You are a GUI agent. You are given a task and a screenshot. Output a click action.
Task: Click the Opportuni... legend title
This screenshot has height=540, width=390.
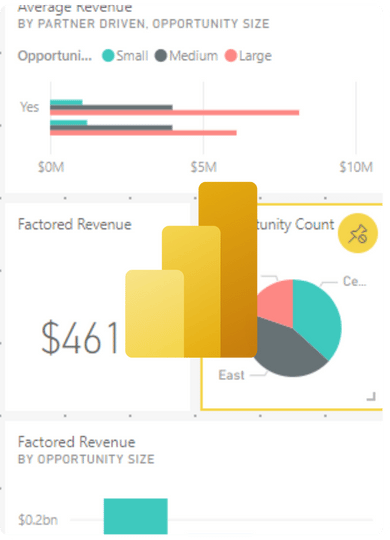pyautogui.click(x=55, y=56)
